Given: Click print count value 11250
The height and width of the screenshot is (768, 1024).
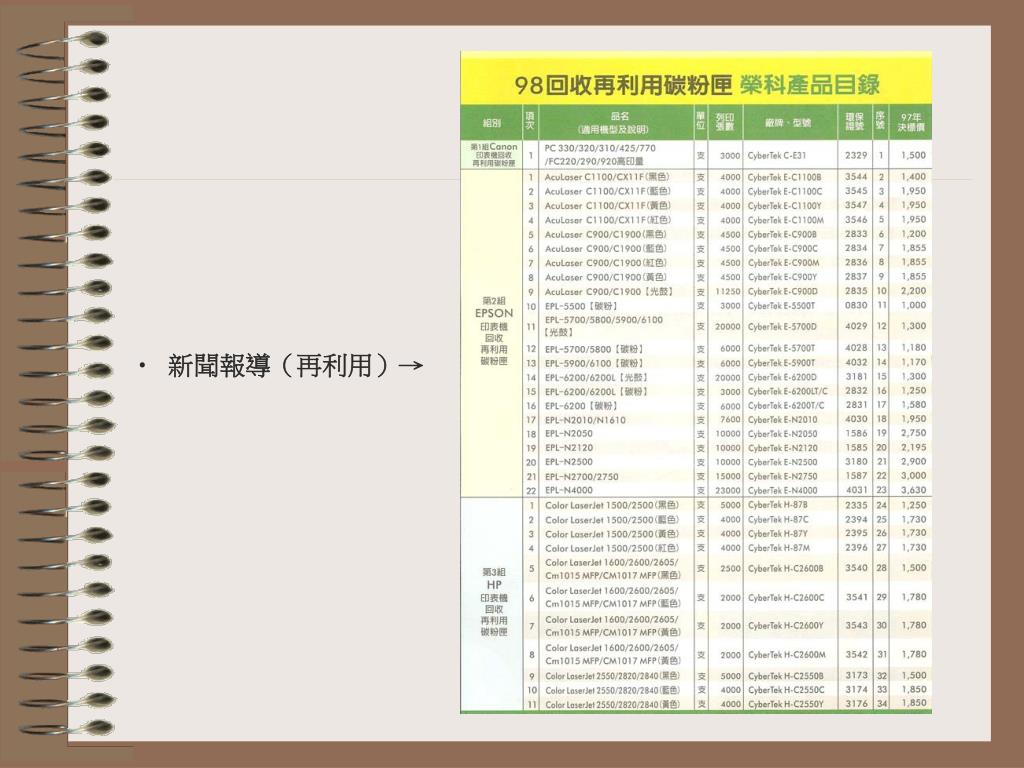Looking at the screenshot, I should tap(728, 292).
